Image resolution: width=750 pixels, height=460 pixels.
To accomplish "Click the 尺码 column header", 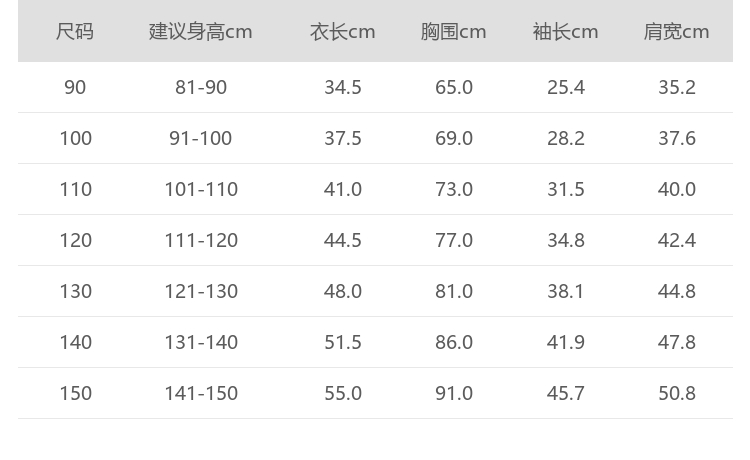I will pyautogui.click(x=75, y=31).
